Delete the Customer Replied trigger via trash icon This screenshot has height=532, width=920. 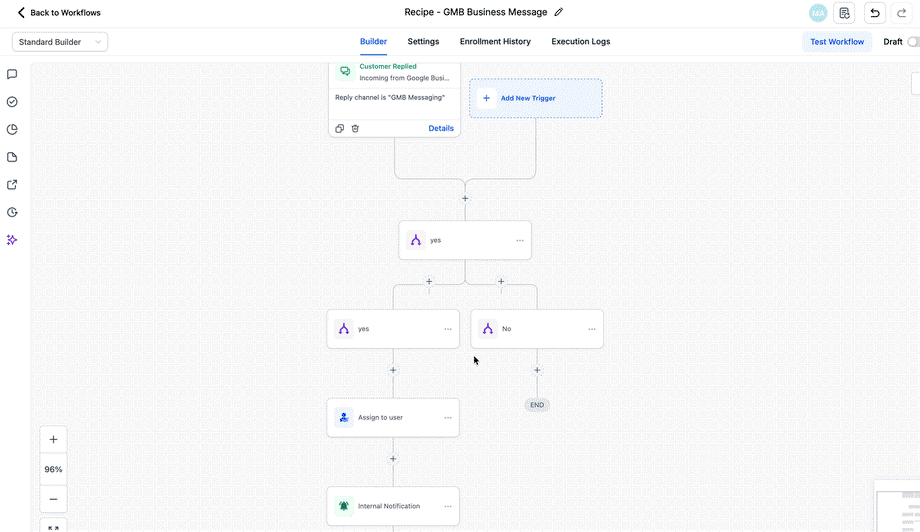[x=355, y=128]
